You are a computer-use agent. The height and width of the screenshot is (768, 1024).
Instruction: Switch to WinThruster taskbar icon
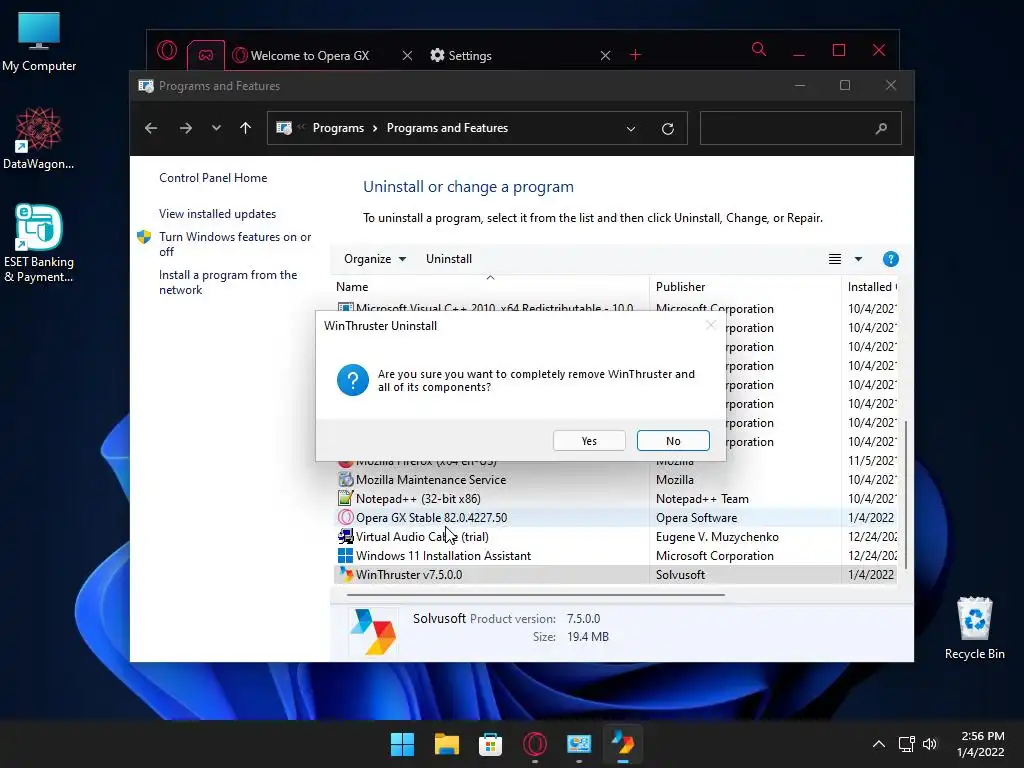click(622, 744)
